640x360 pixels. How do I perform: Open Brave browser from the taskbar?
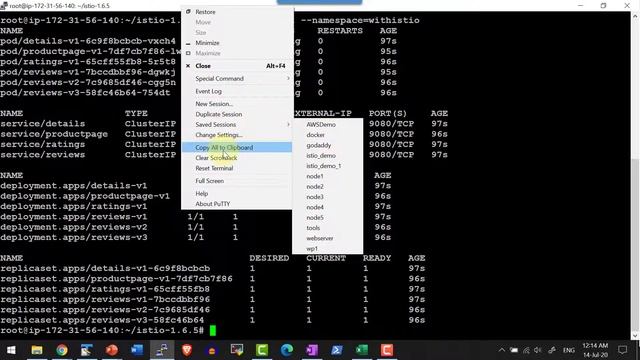187,350
